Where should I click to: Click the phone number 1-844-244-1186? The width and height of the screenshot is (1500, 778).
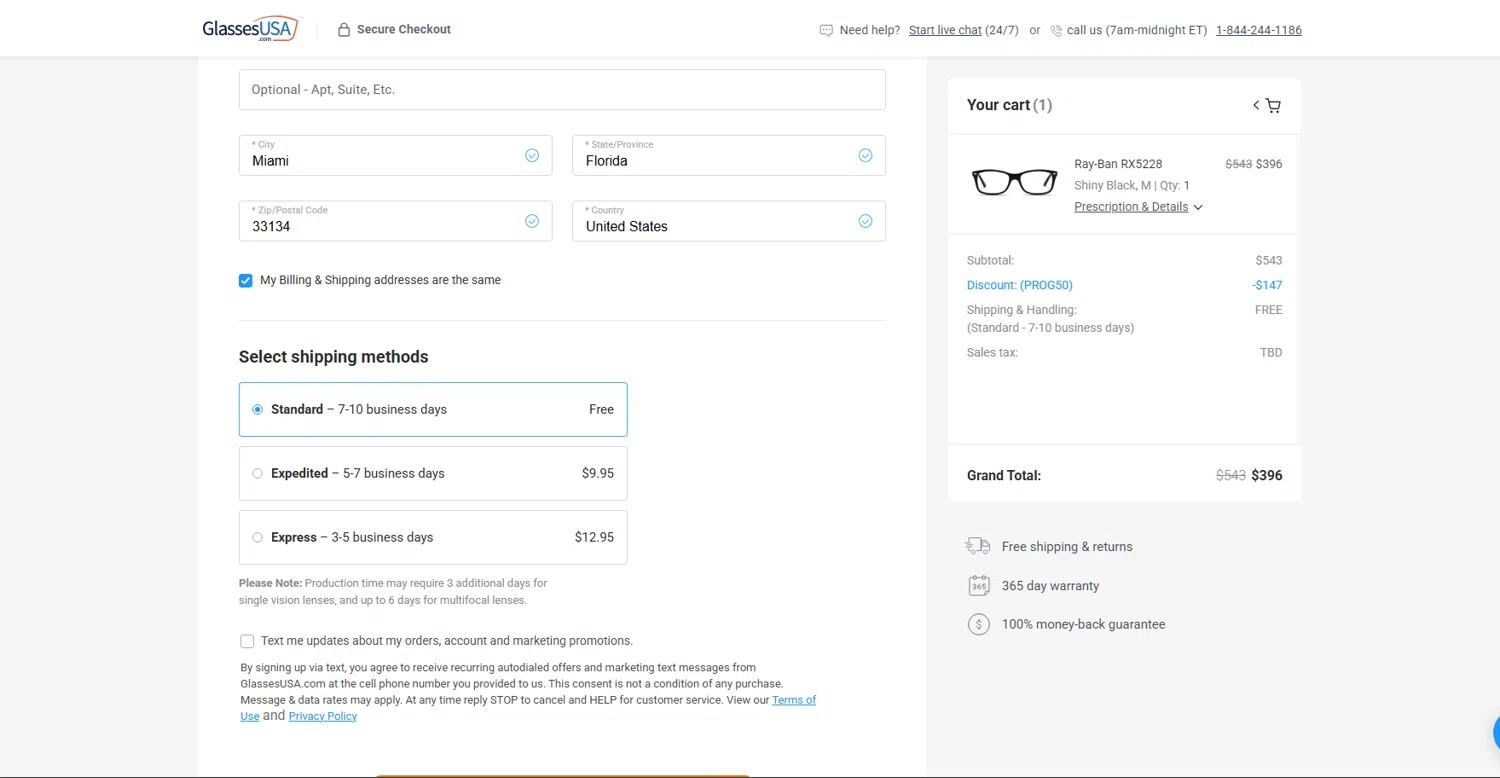(x=1258, y=30)
